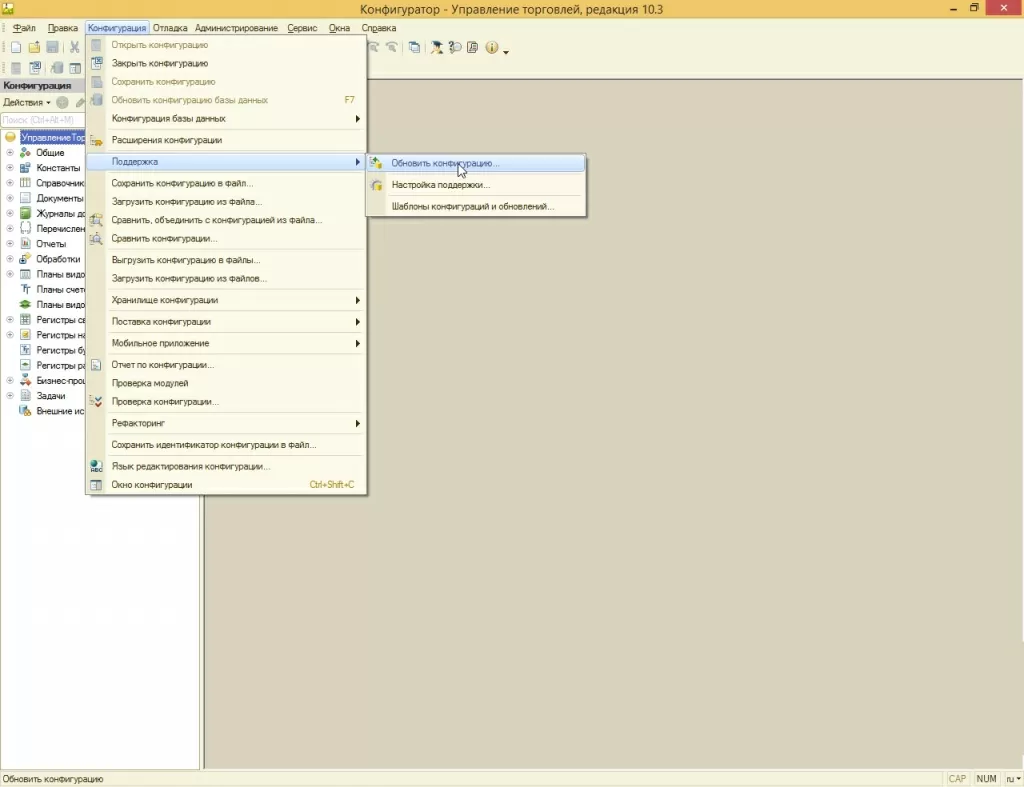Screen dimensions: 1024x787
Task: Open the Сервис menu
Action: (302, 28)
